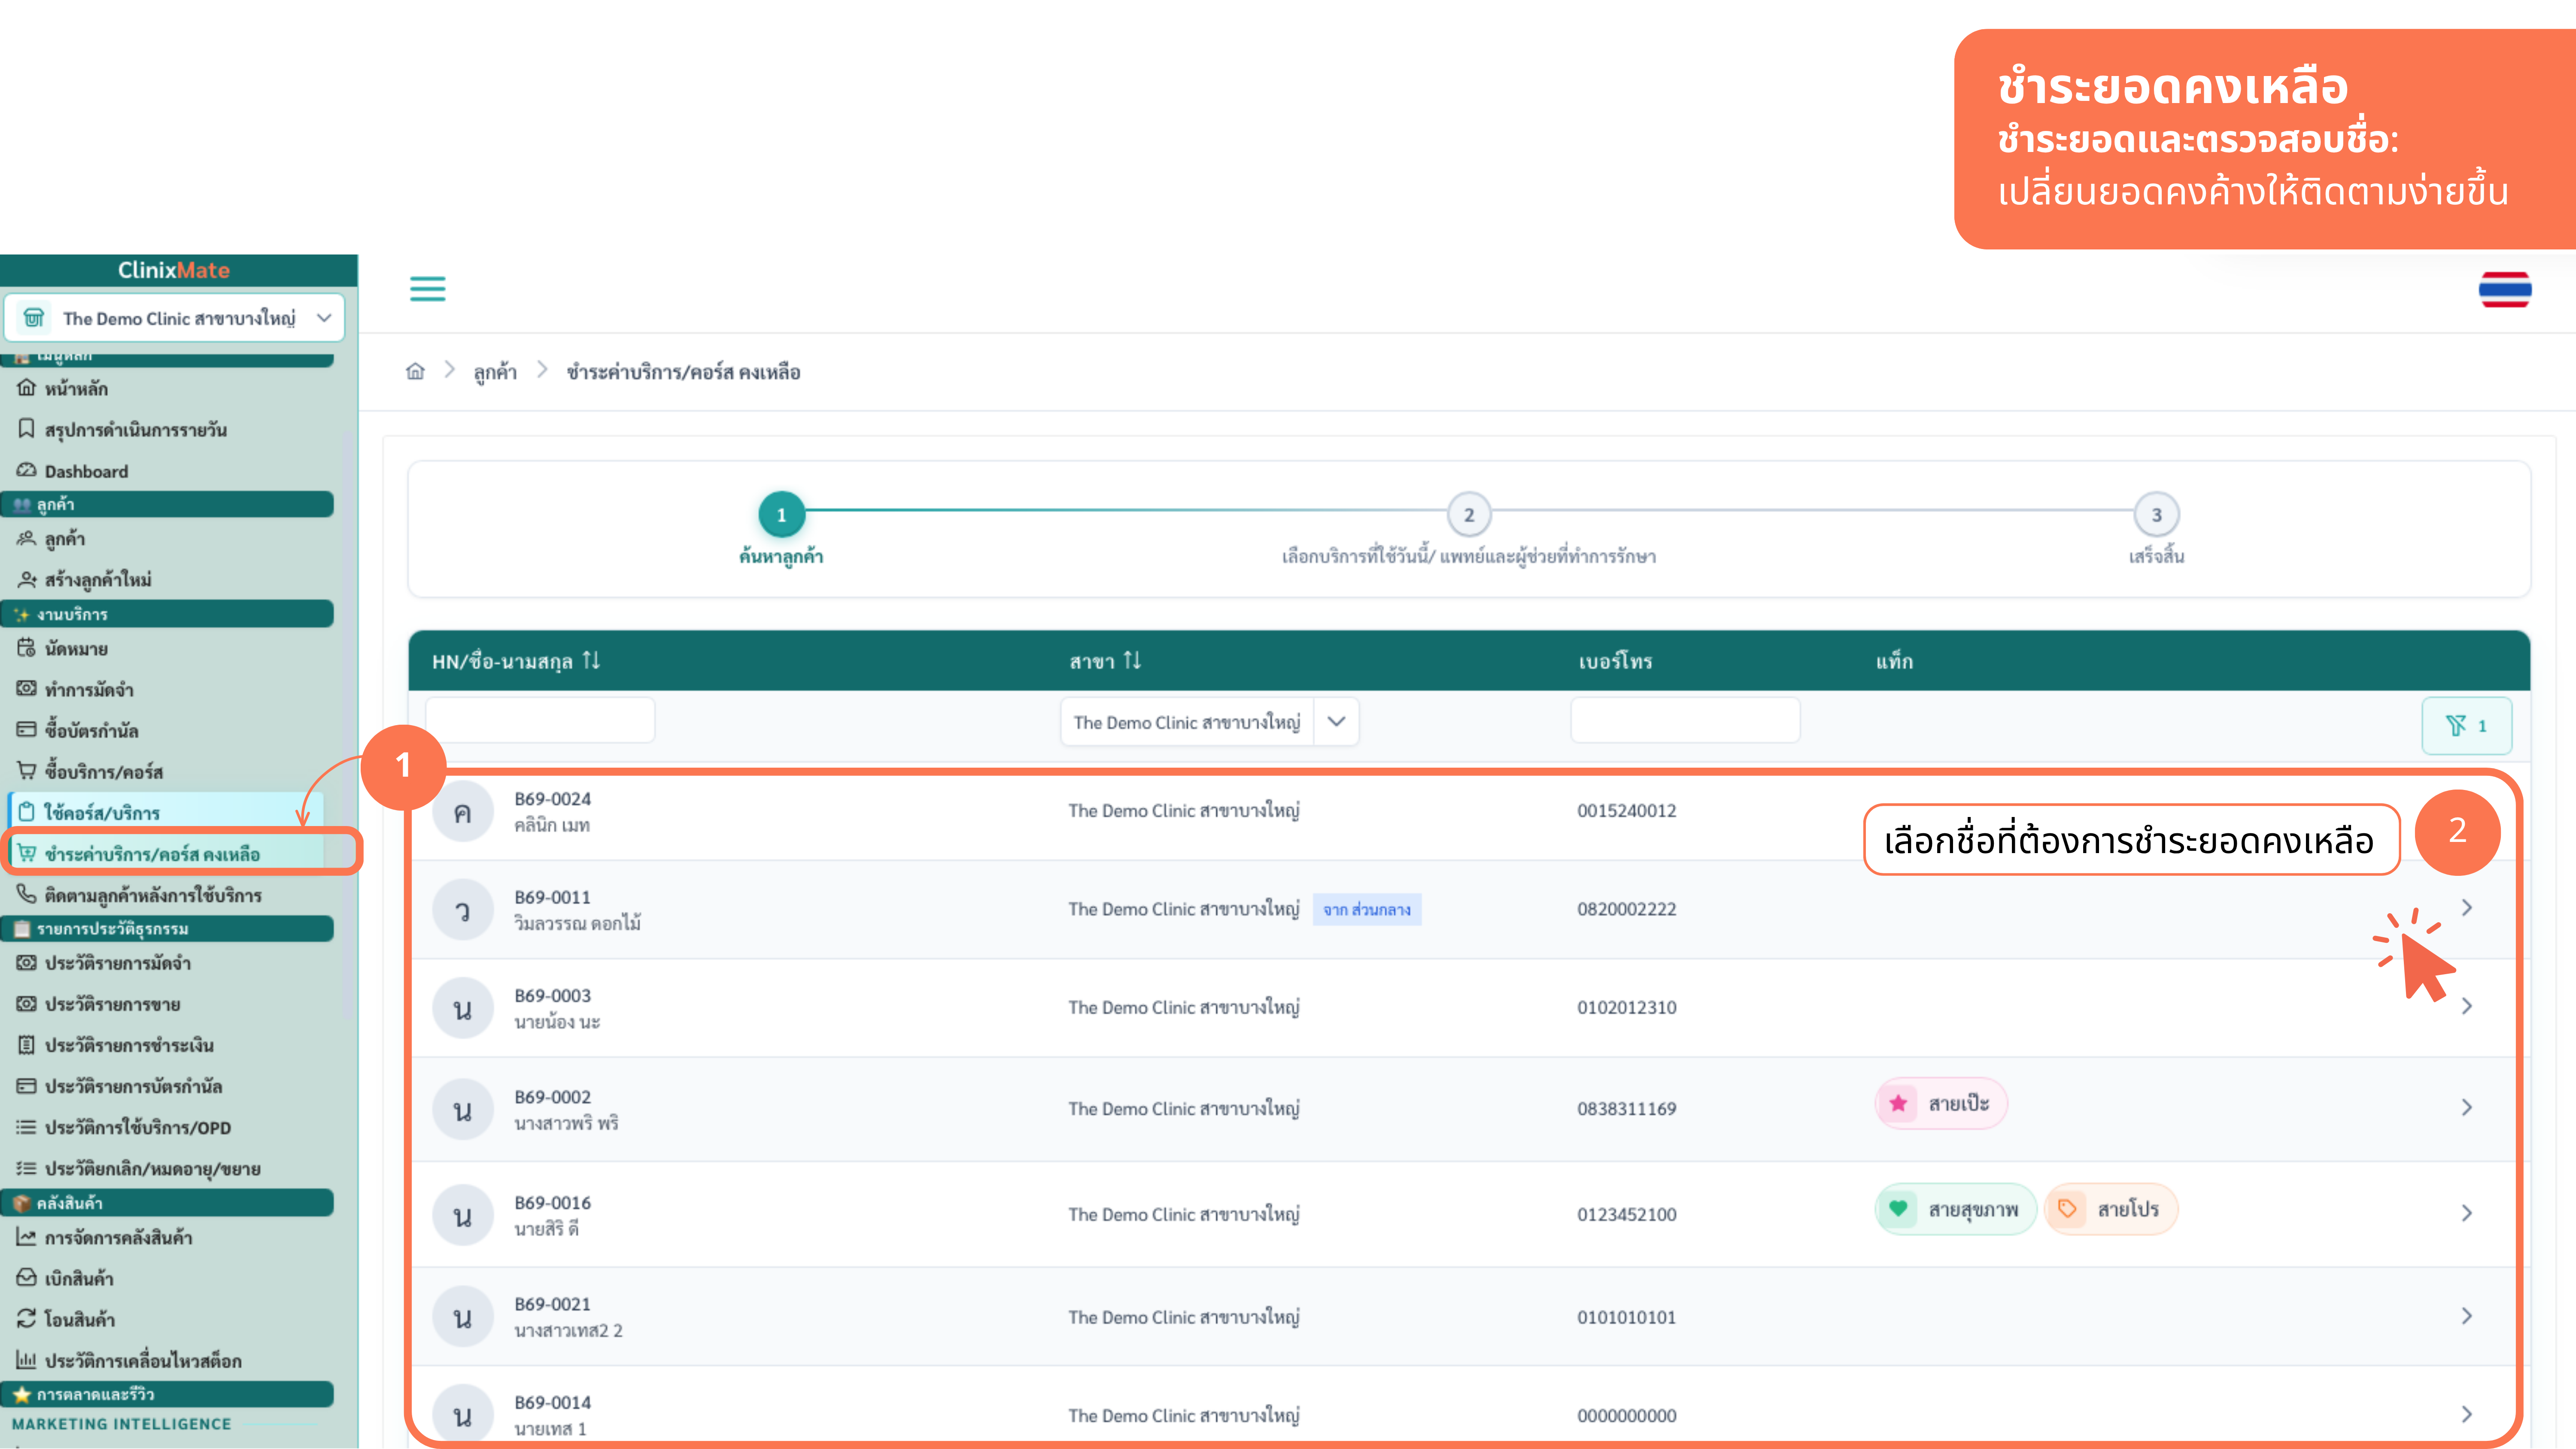Click the box icon beside เบิกสินค้า
The width and height of the screenshot is (2576, 1449).
26,1278
